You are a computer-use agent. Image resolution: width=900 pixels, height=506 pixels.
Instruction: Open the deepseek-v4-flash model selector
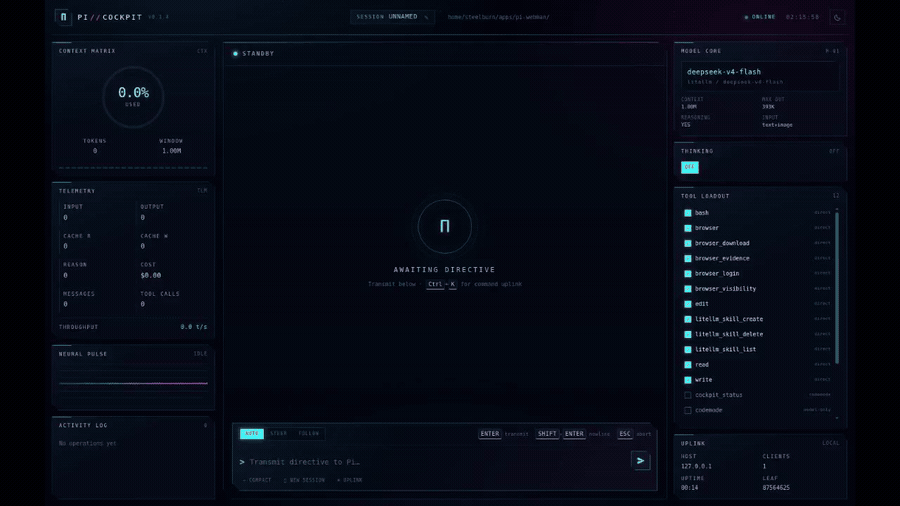760,76
